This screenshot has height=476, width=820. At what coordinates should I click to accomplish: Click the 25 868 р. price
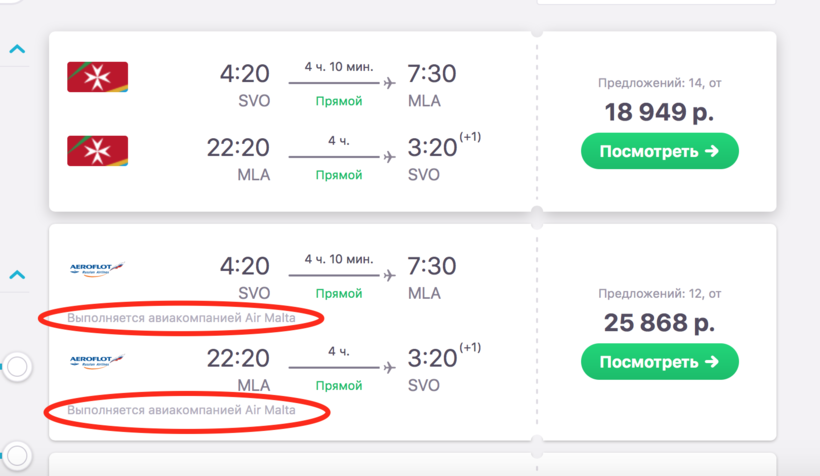tap(659, 323)
